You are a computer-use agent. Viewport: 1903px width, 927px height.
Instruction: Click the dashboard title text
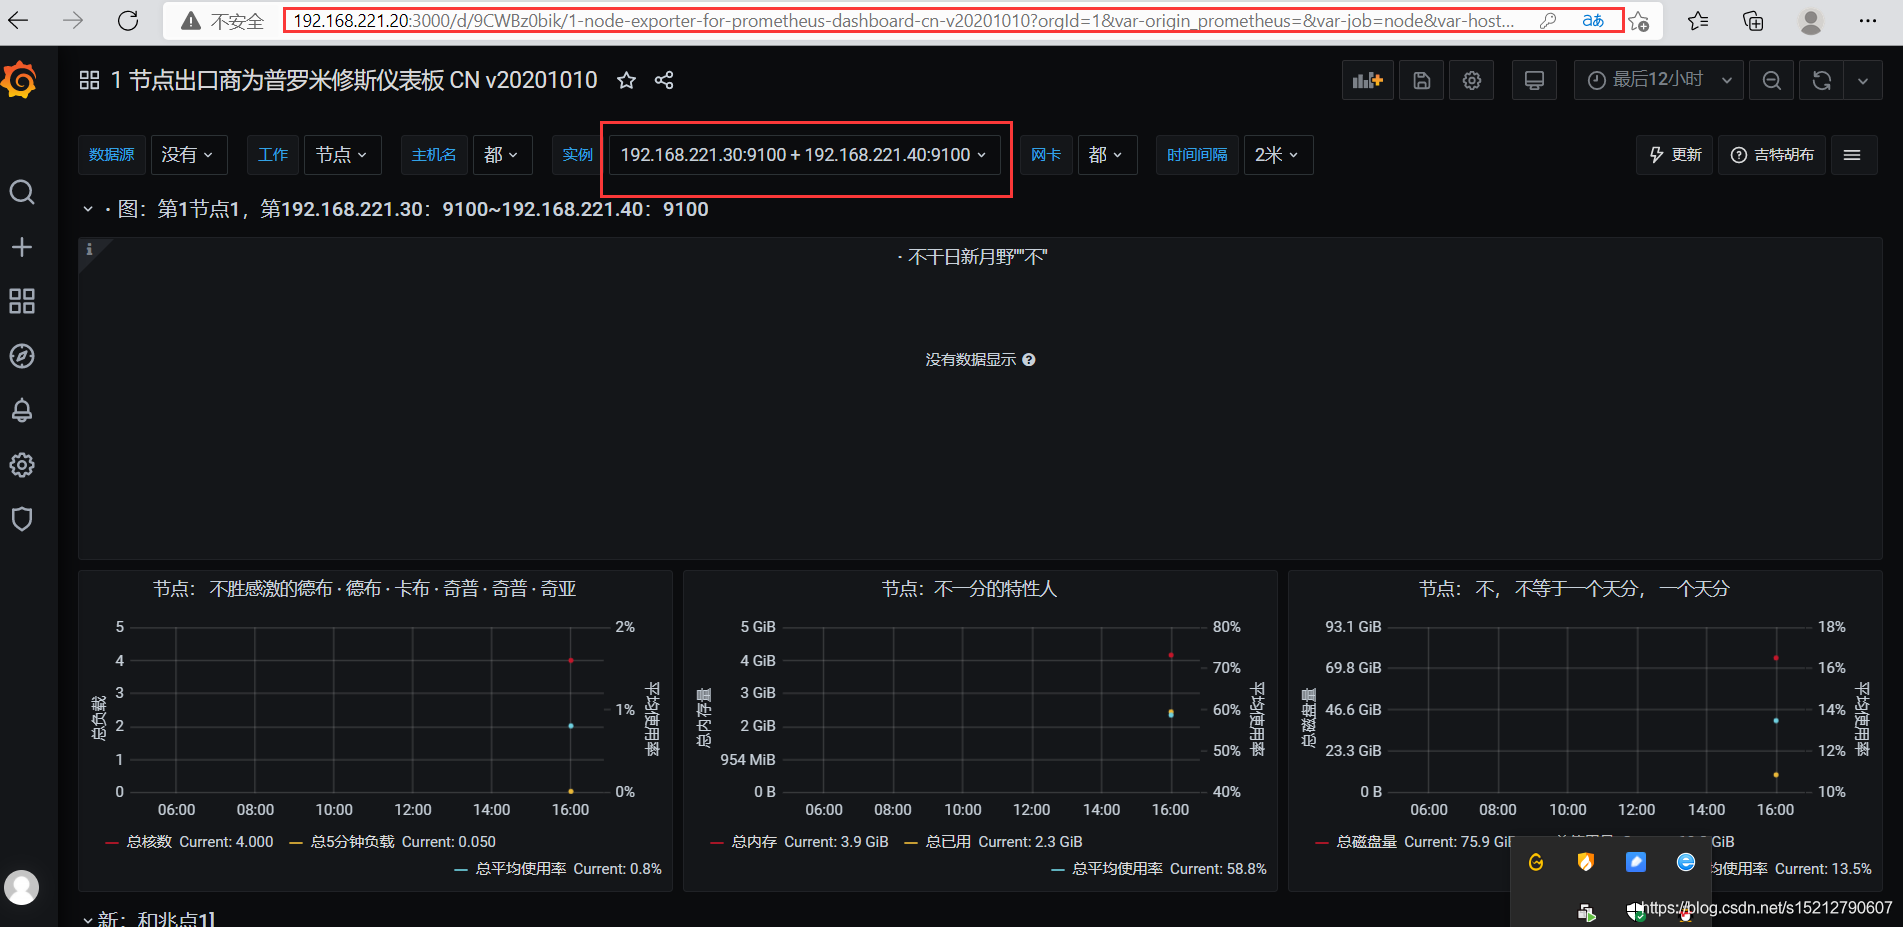coord(353,80)
